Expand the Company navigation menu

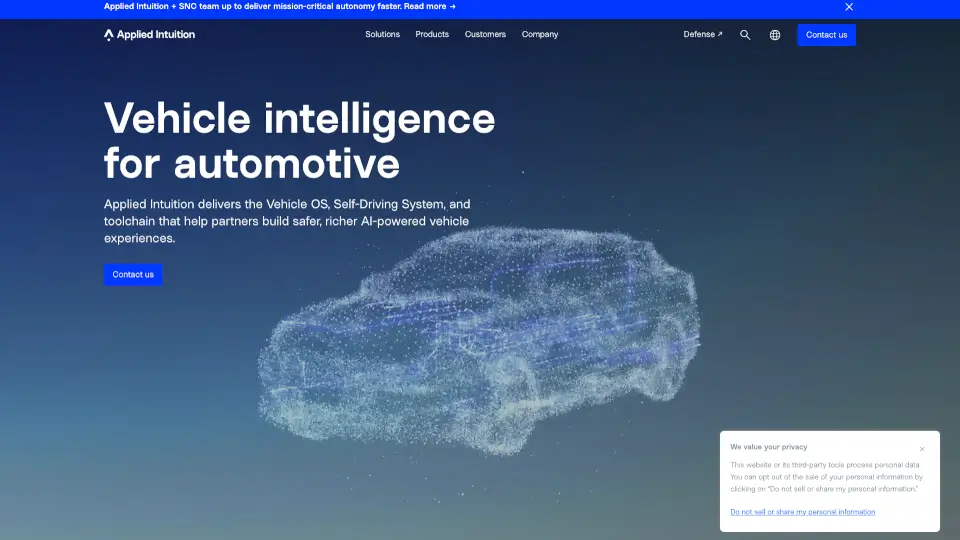tap(540, 35)
